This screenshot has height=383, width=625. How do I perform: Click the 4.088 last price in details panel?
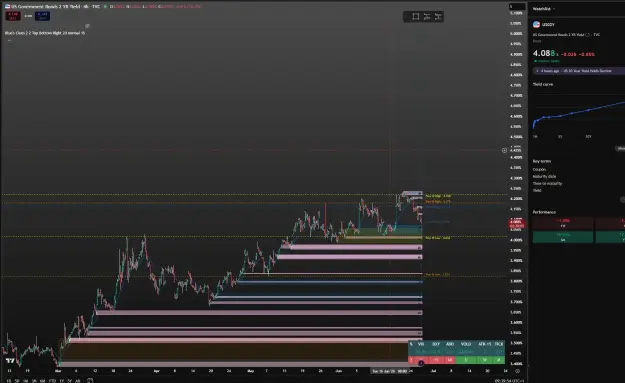544,53
